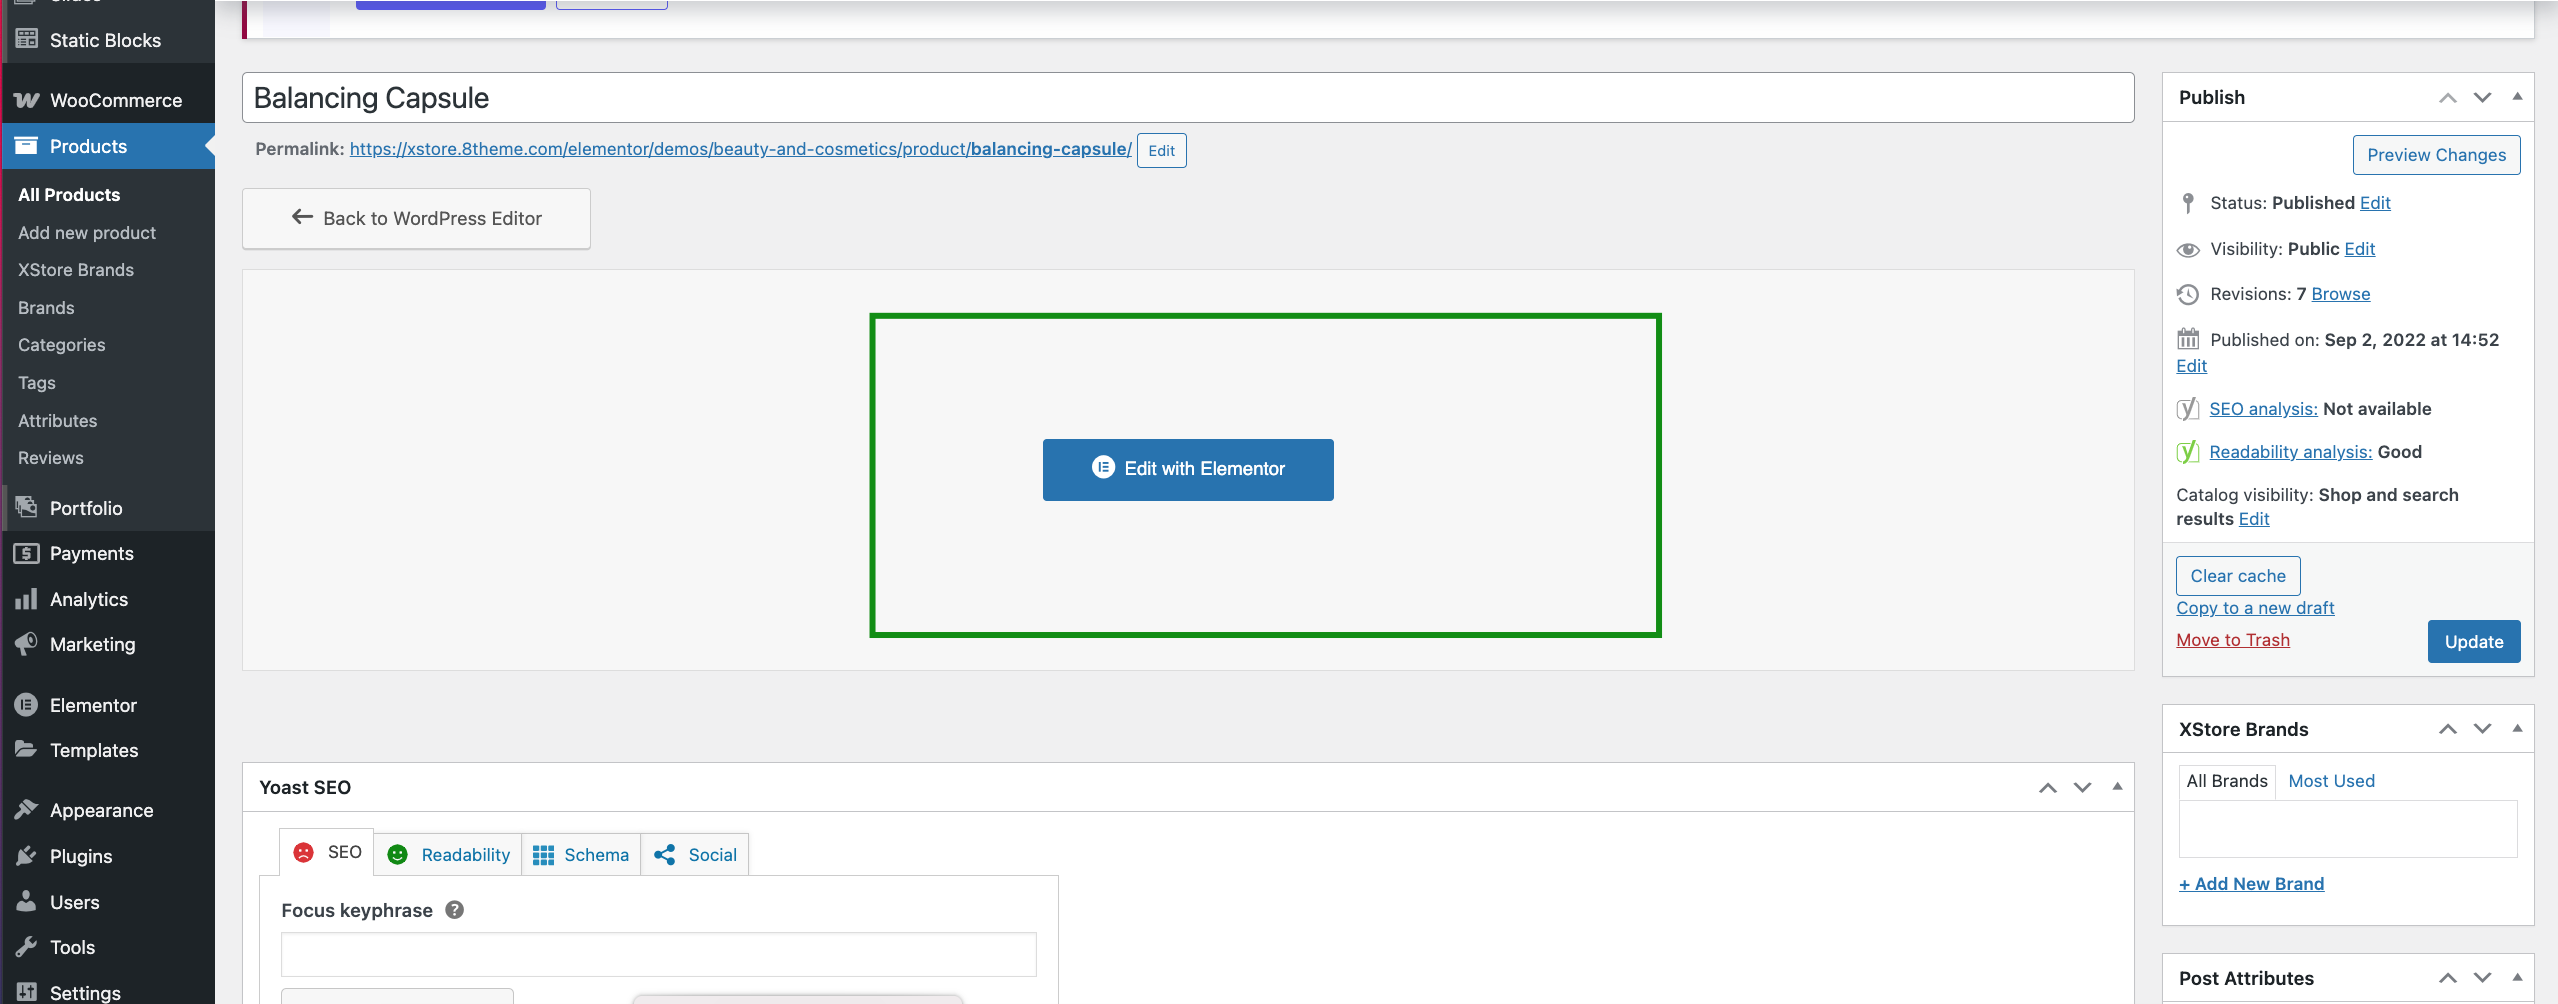This screenshot has height=1004, width=2558.
Task: Click Preview Changes button
Action: coord(2436,155)
